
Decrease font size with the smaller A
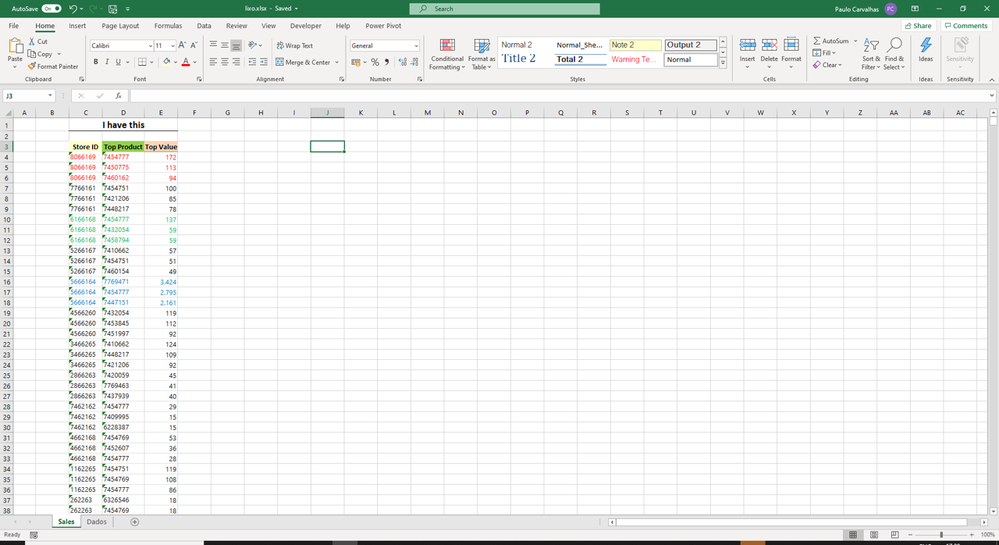pyautogui.click(x=194, y=45)
